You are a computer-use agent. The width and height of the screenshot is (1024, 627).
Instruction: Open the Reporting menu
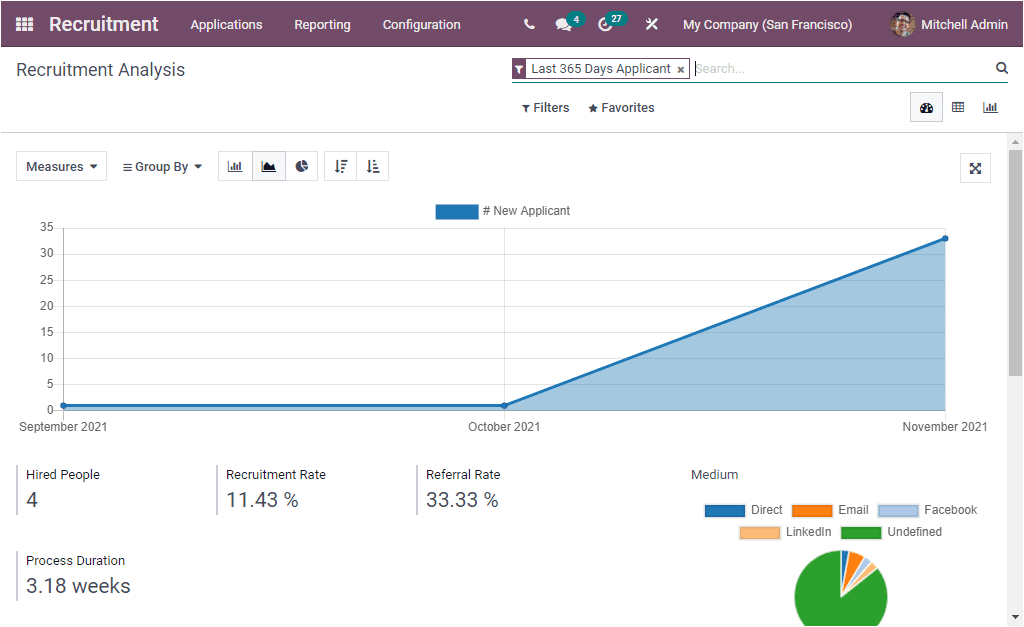[322, 24]
